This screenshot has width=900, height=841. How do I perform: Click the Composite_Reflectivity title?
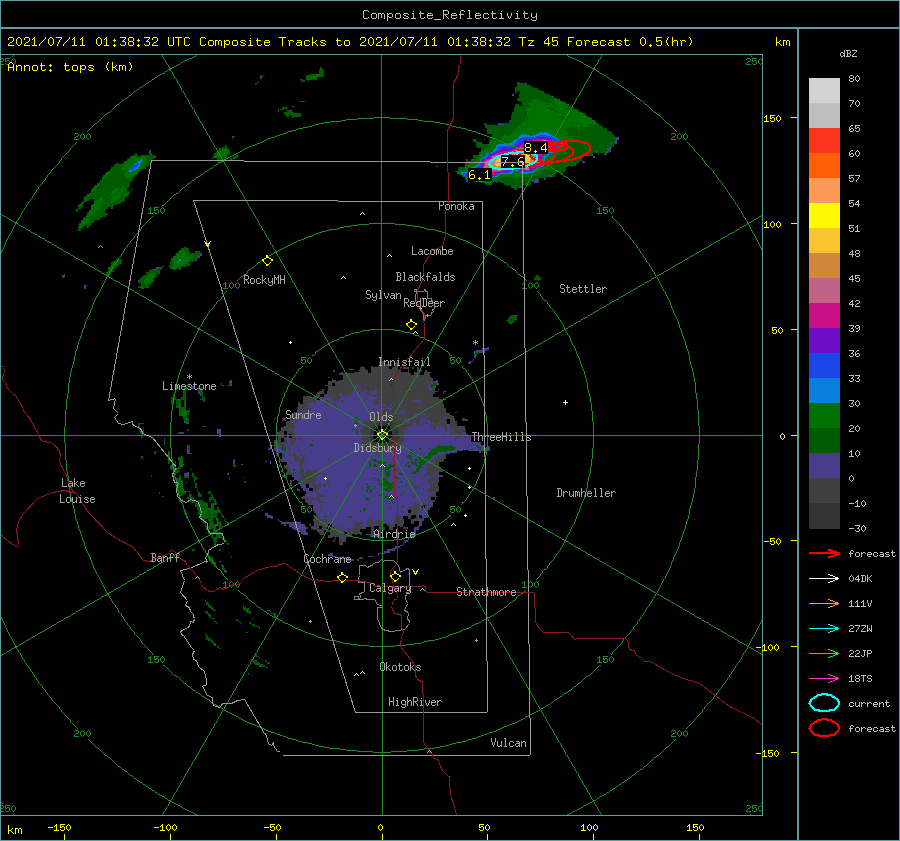(x=450, y=15)
